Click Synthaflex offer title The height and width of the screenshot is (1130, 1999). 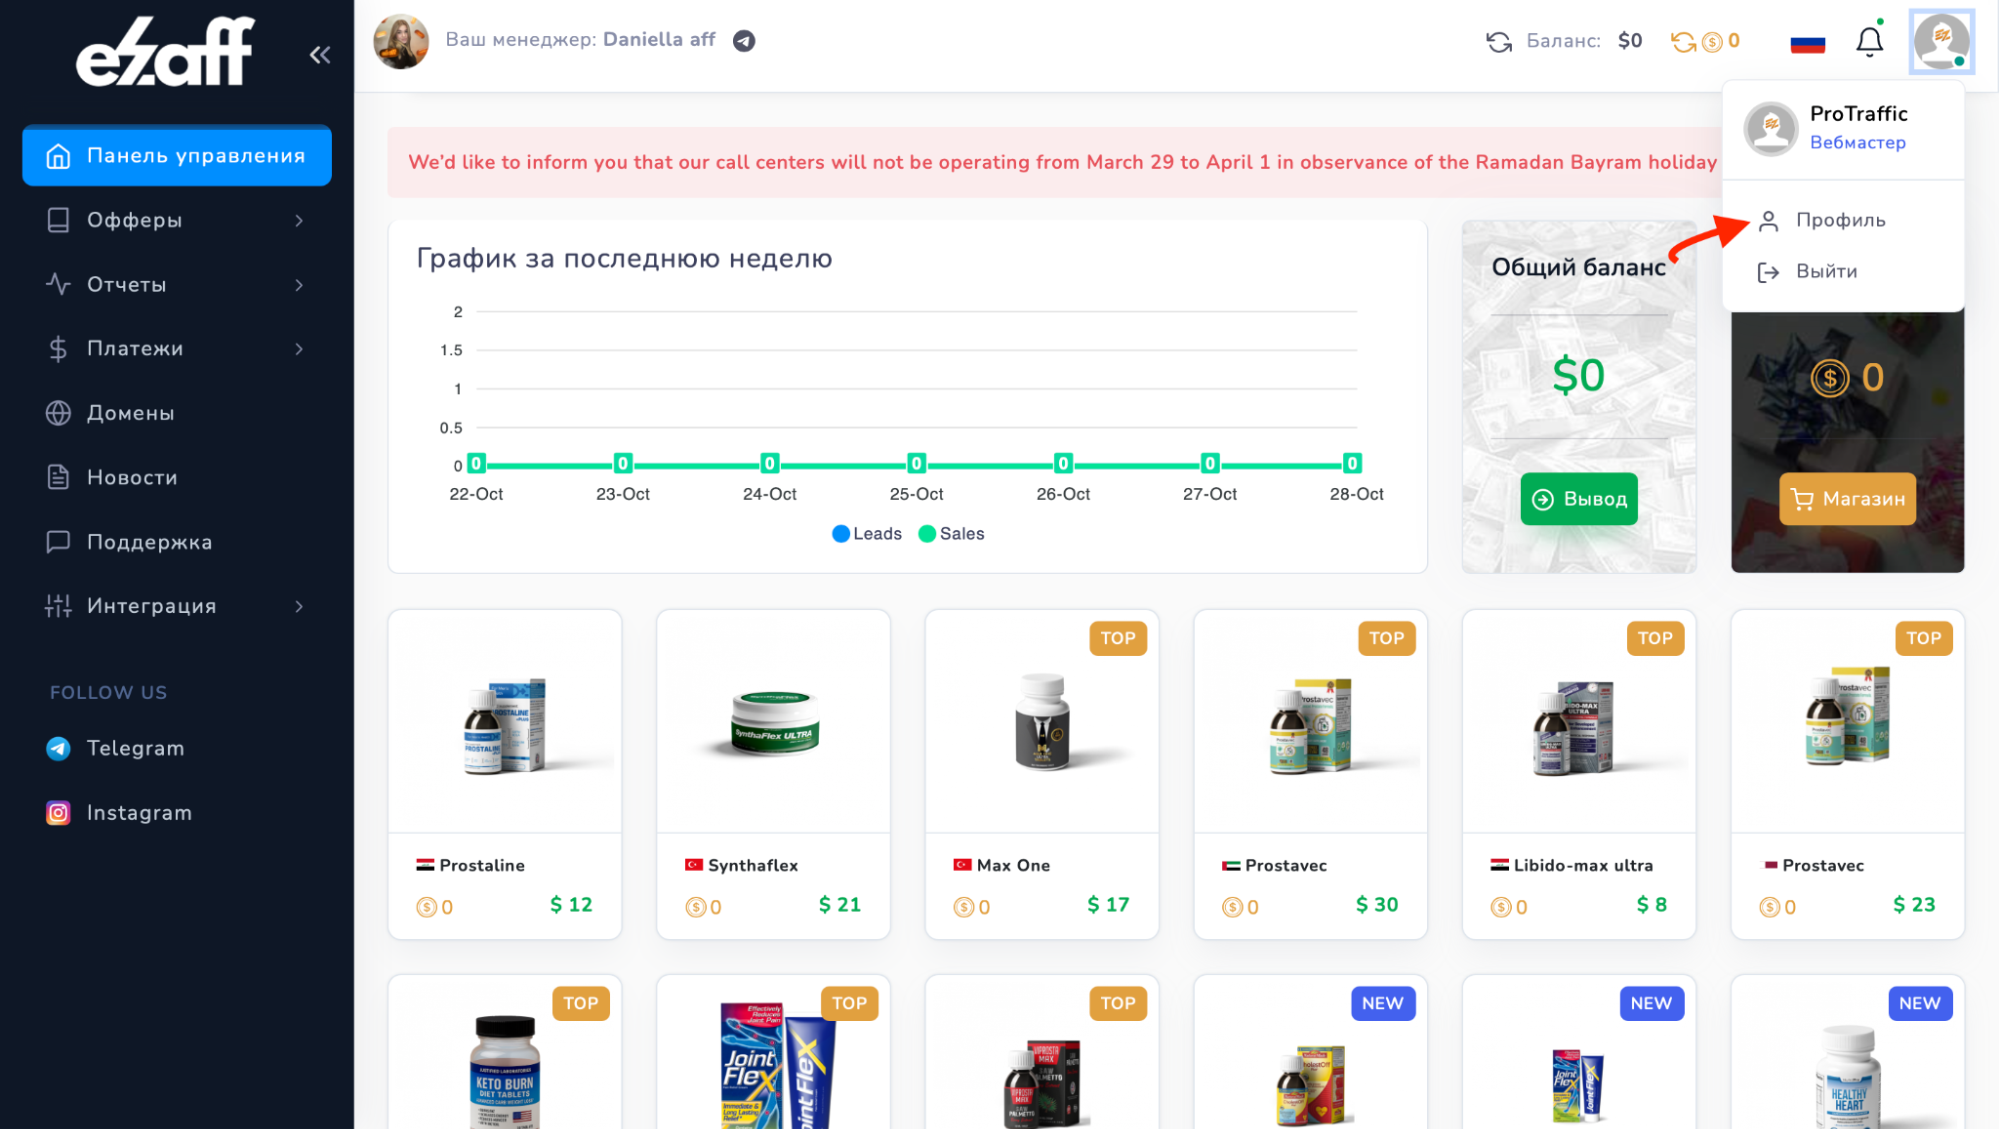[753, 866]
